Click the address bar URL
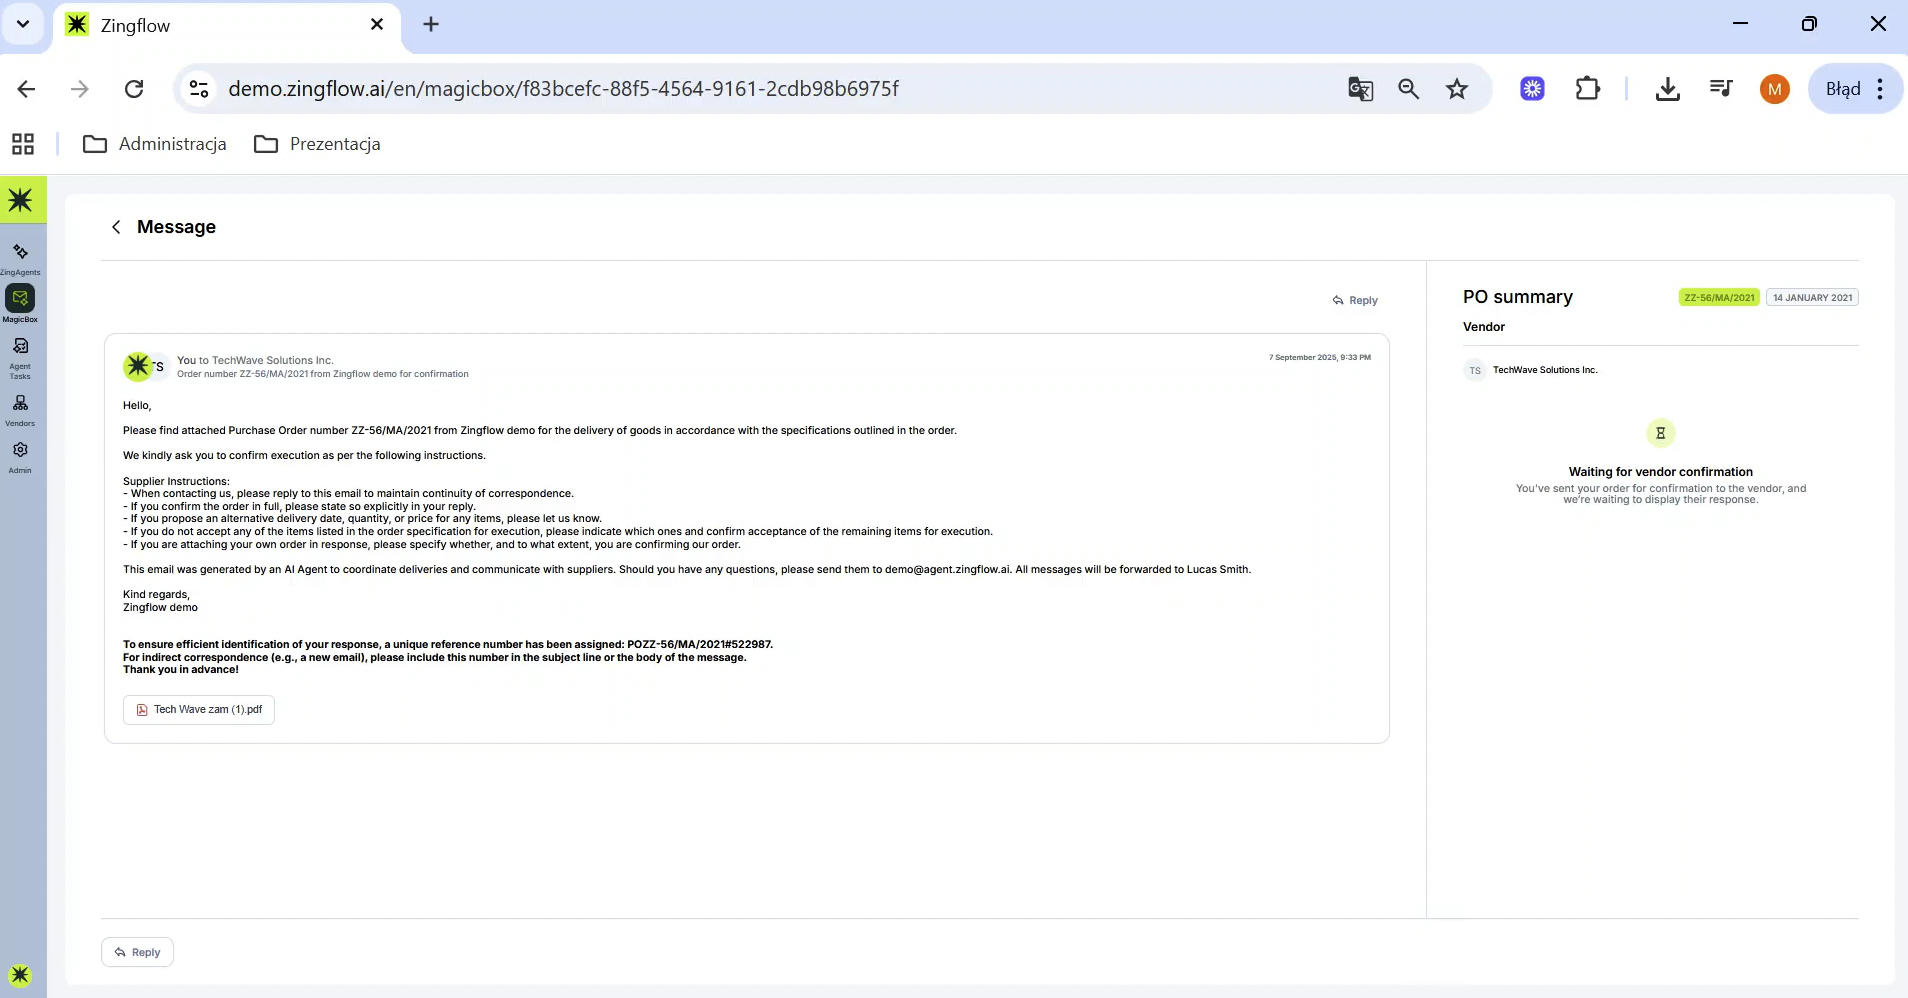 pyautogui.click(x=563, y=89)
